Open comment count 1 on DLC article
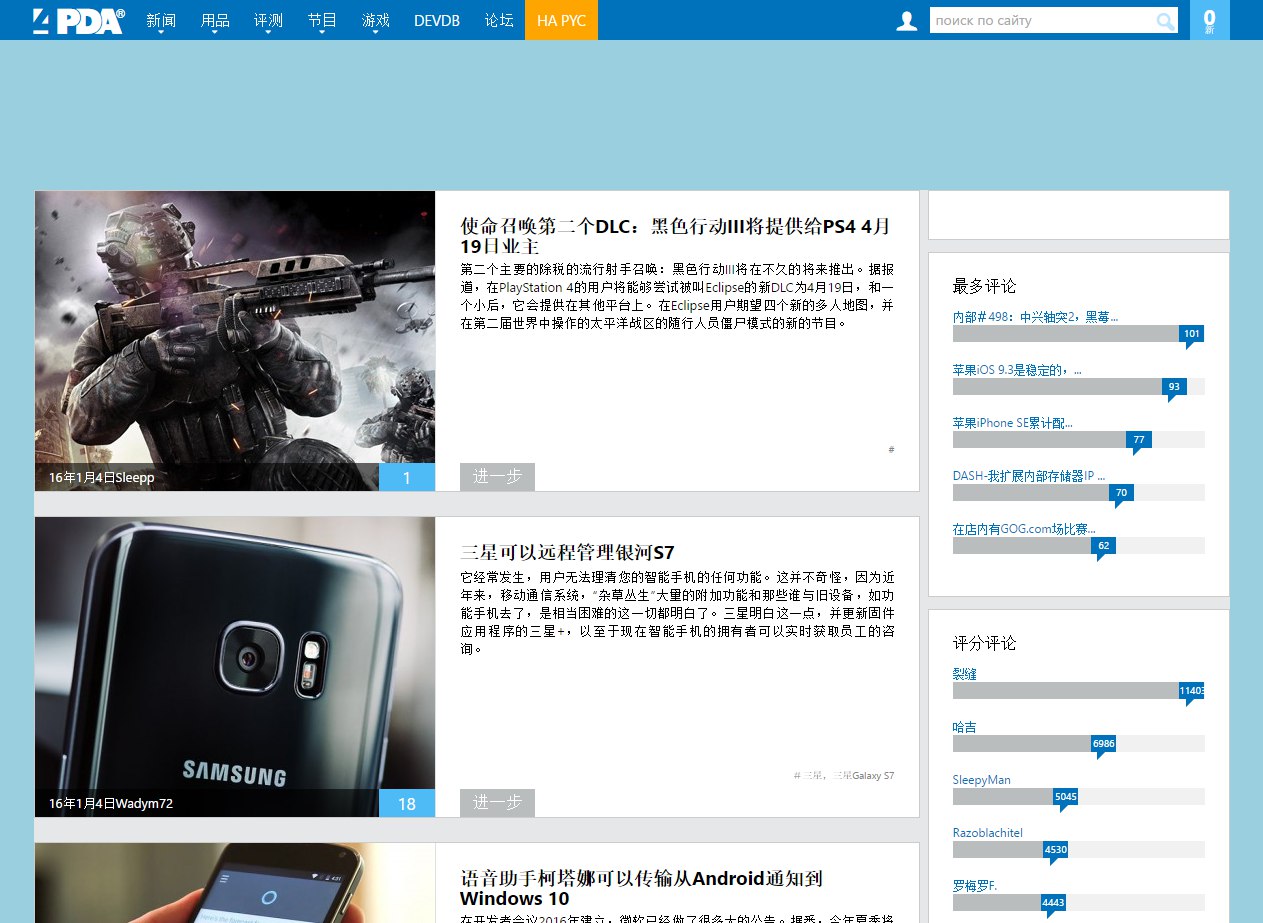The height and width of the screenshot is (923, 1263). click(407, 477)
